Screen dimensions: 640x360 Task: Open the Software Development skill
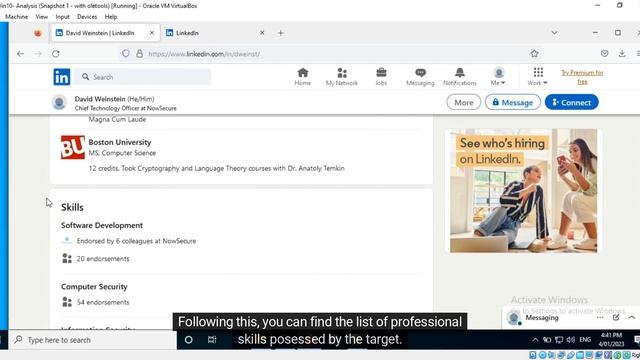point(102,225)
